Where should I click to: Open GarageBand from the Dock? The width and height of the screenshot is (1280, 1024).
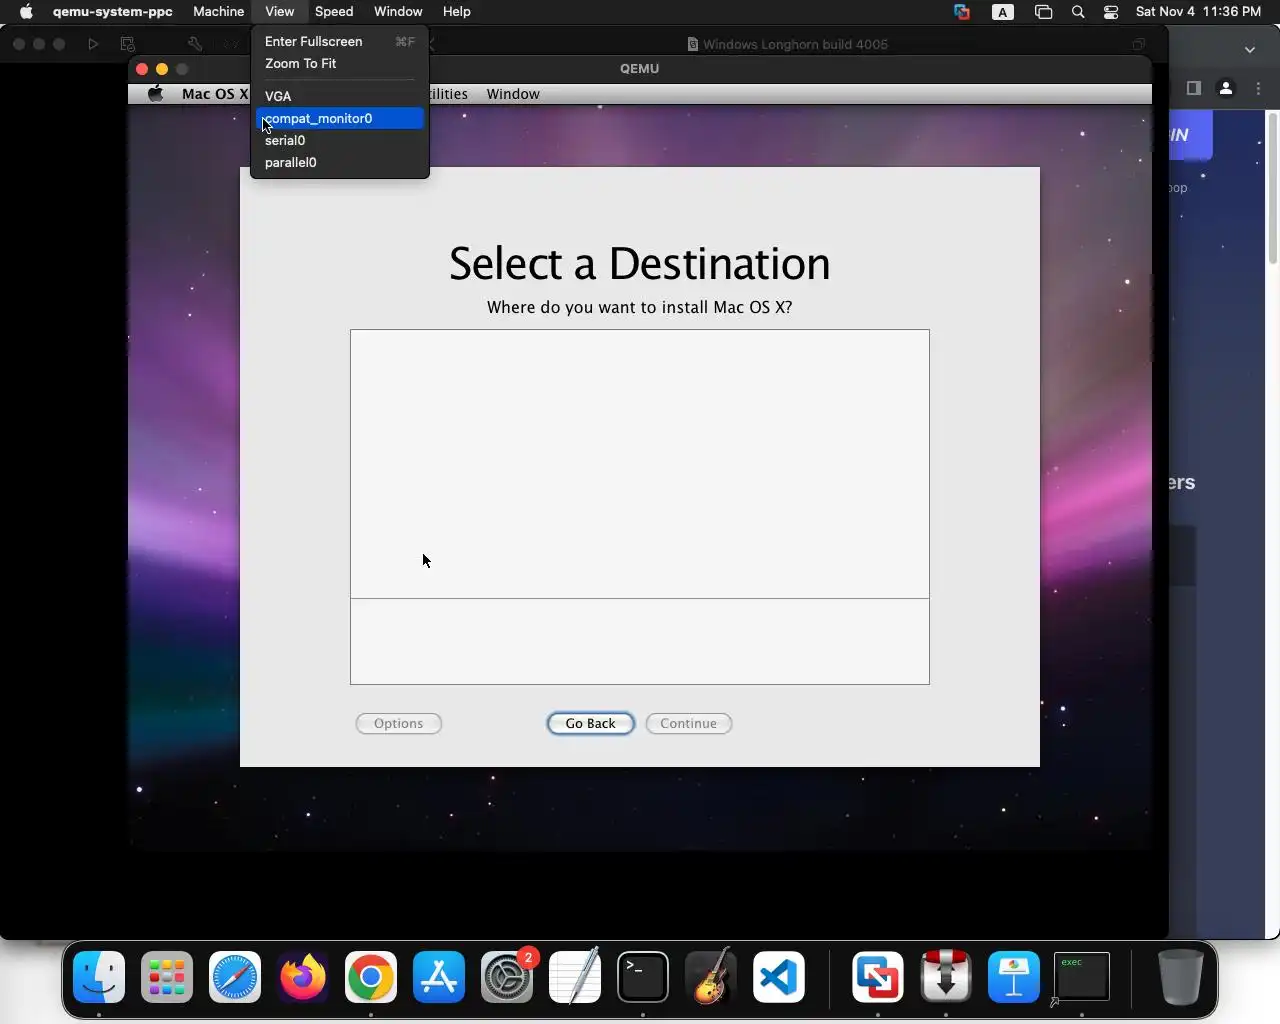[x=711, y=977]
